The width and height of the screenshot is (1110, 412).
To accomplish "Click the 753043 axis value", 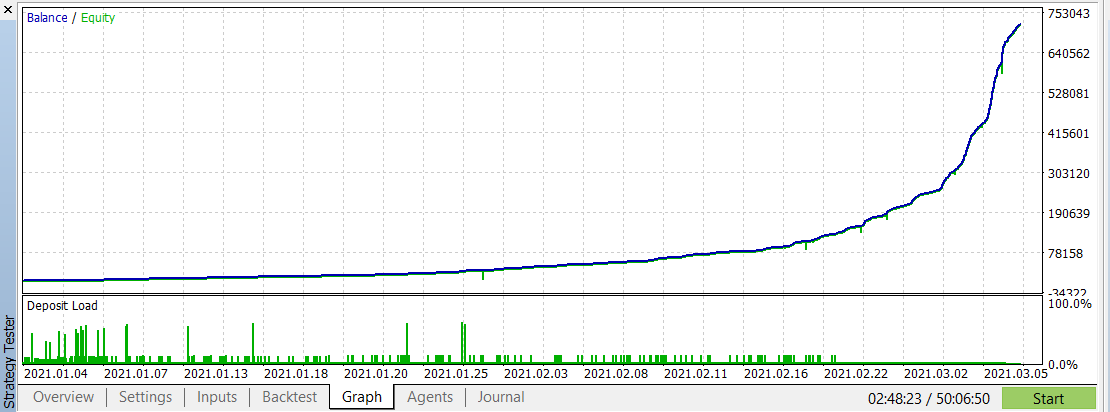I will pos(1069,13).
